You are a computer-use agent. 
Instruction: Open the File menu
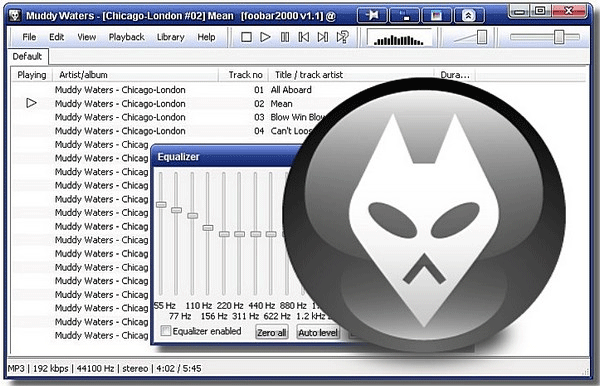tap(29, 37)
